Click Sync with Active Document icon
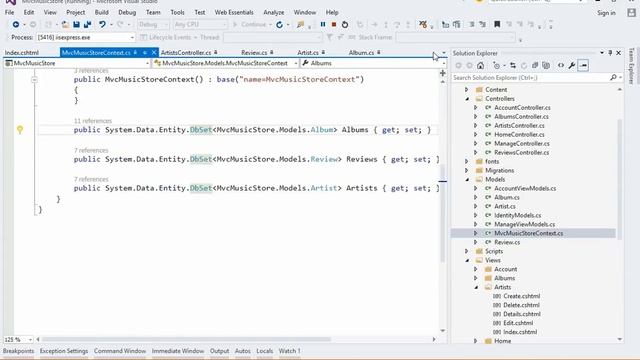The width and height of the screenshot is (640, 360). click(x=513, y=65)
